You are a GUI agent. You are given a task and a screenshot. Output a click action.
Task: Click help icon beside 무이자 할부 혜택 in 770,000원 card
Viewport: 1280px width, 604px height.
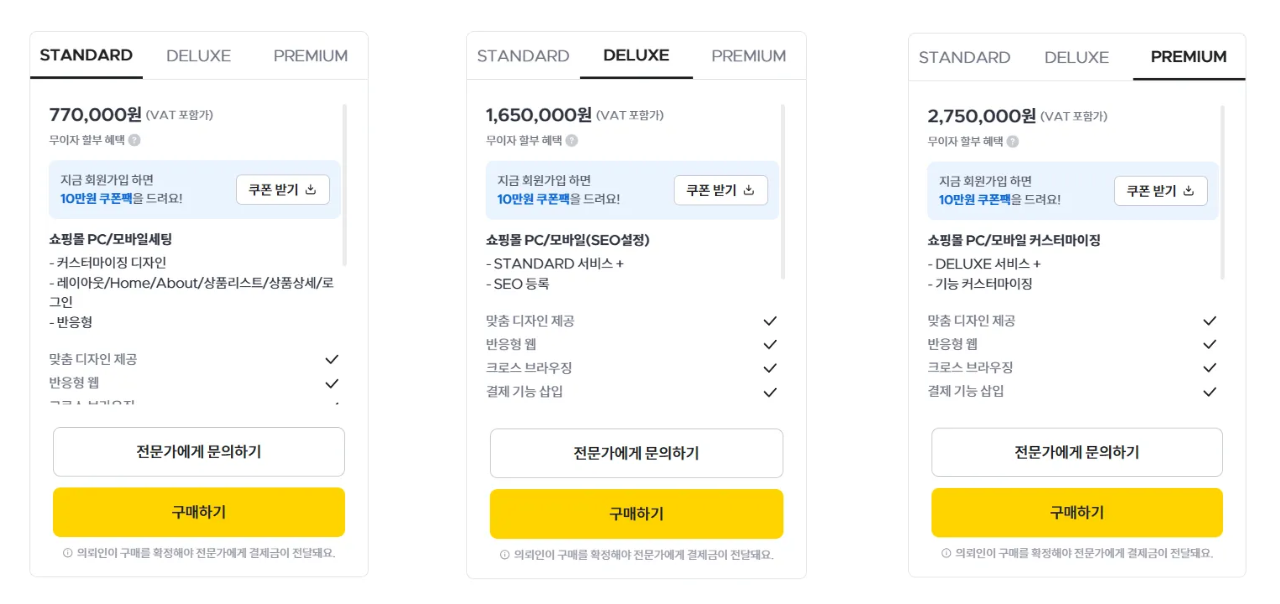134,141
